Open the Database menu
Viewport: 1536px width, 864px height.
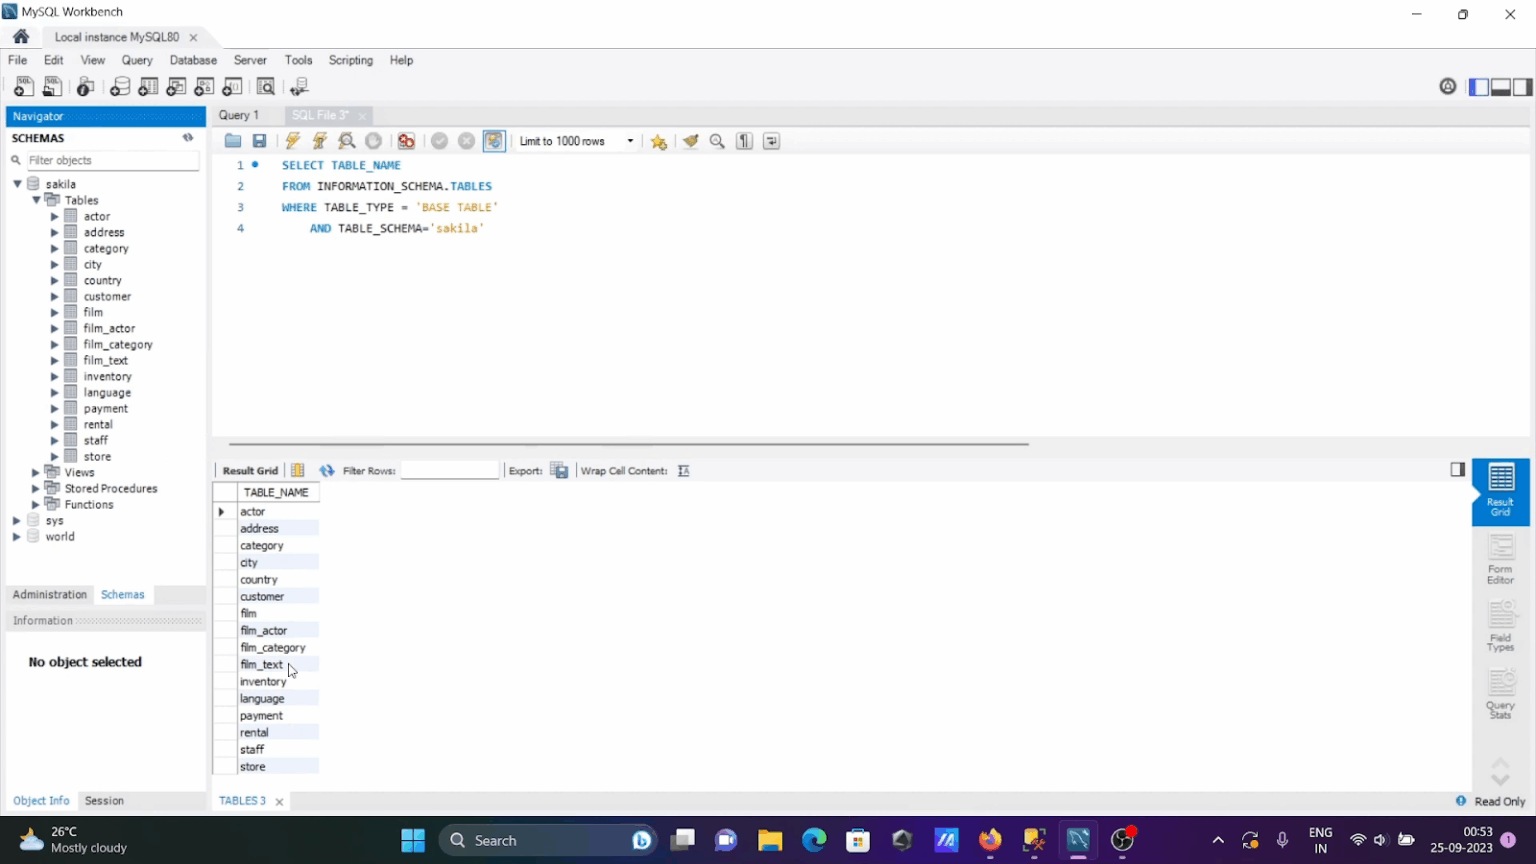pyautogui.click(x=193, y=60)
